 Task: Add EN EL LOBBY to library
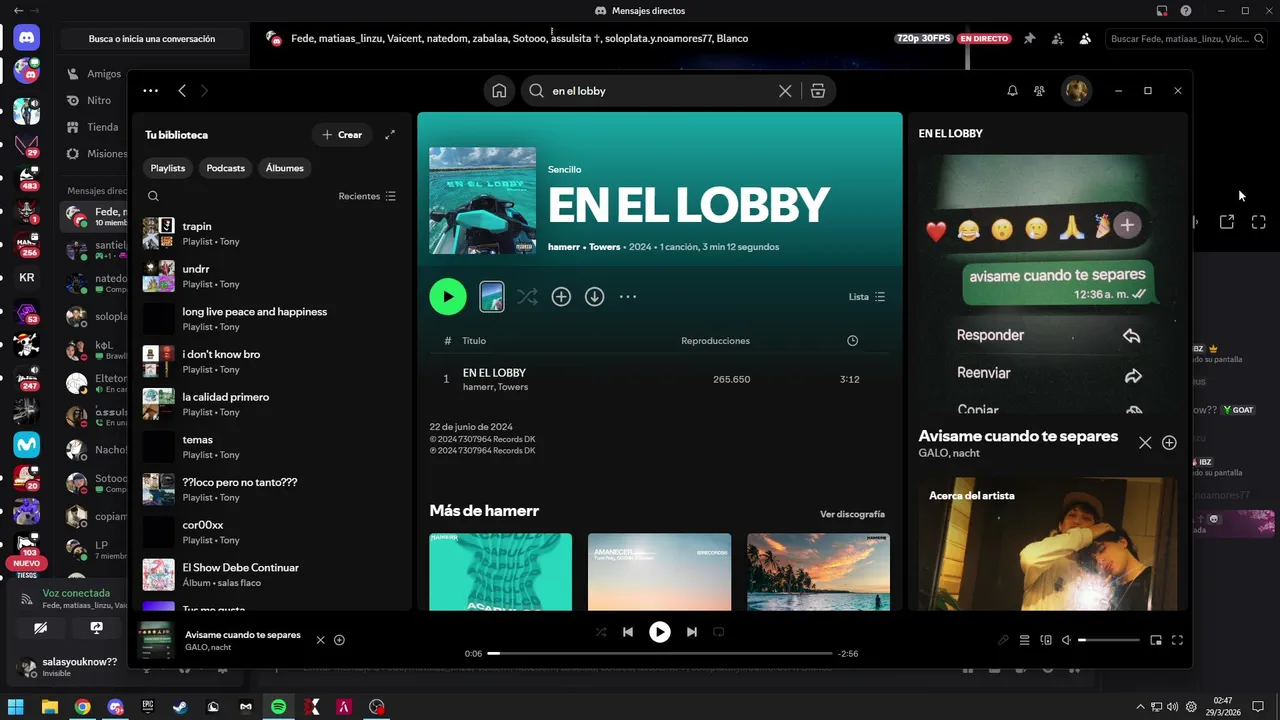pos(561,297)
